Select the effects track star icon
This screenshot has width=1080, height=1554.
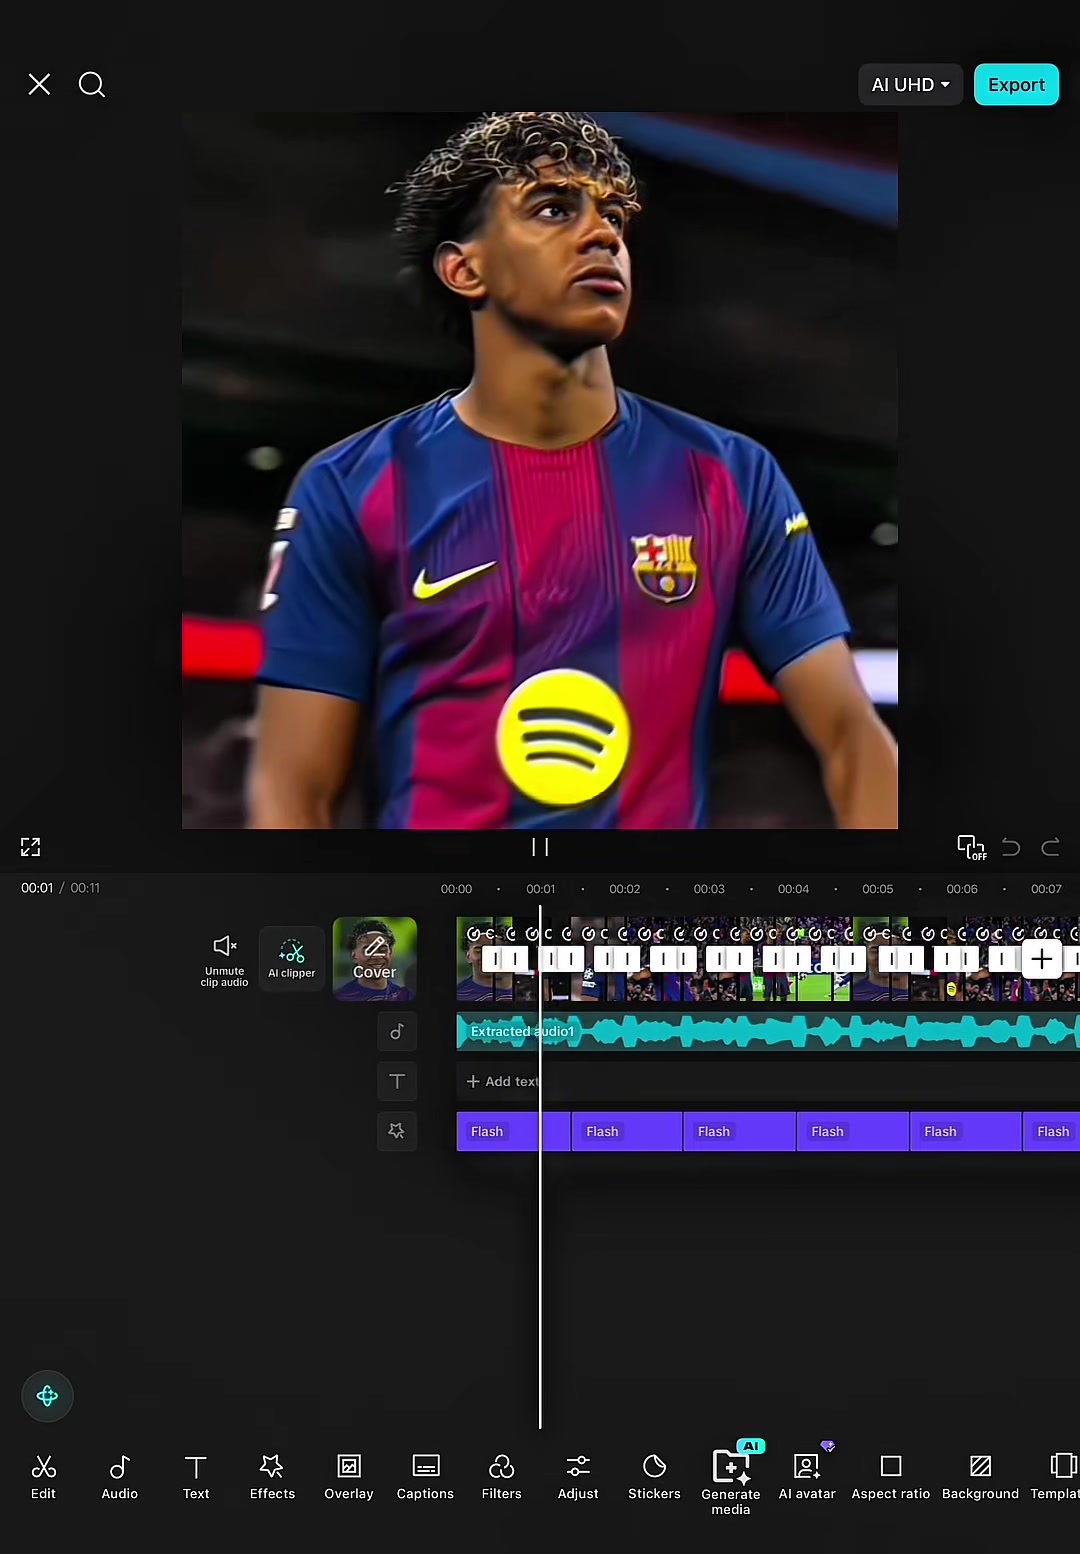tap(397, 1131)
